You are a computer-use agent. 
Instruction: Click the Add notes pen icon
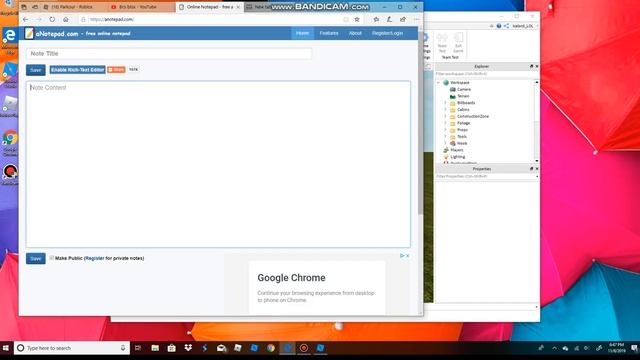[389, 19]
